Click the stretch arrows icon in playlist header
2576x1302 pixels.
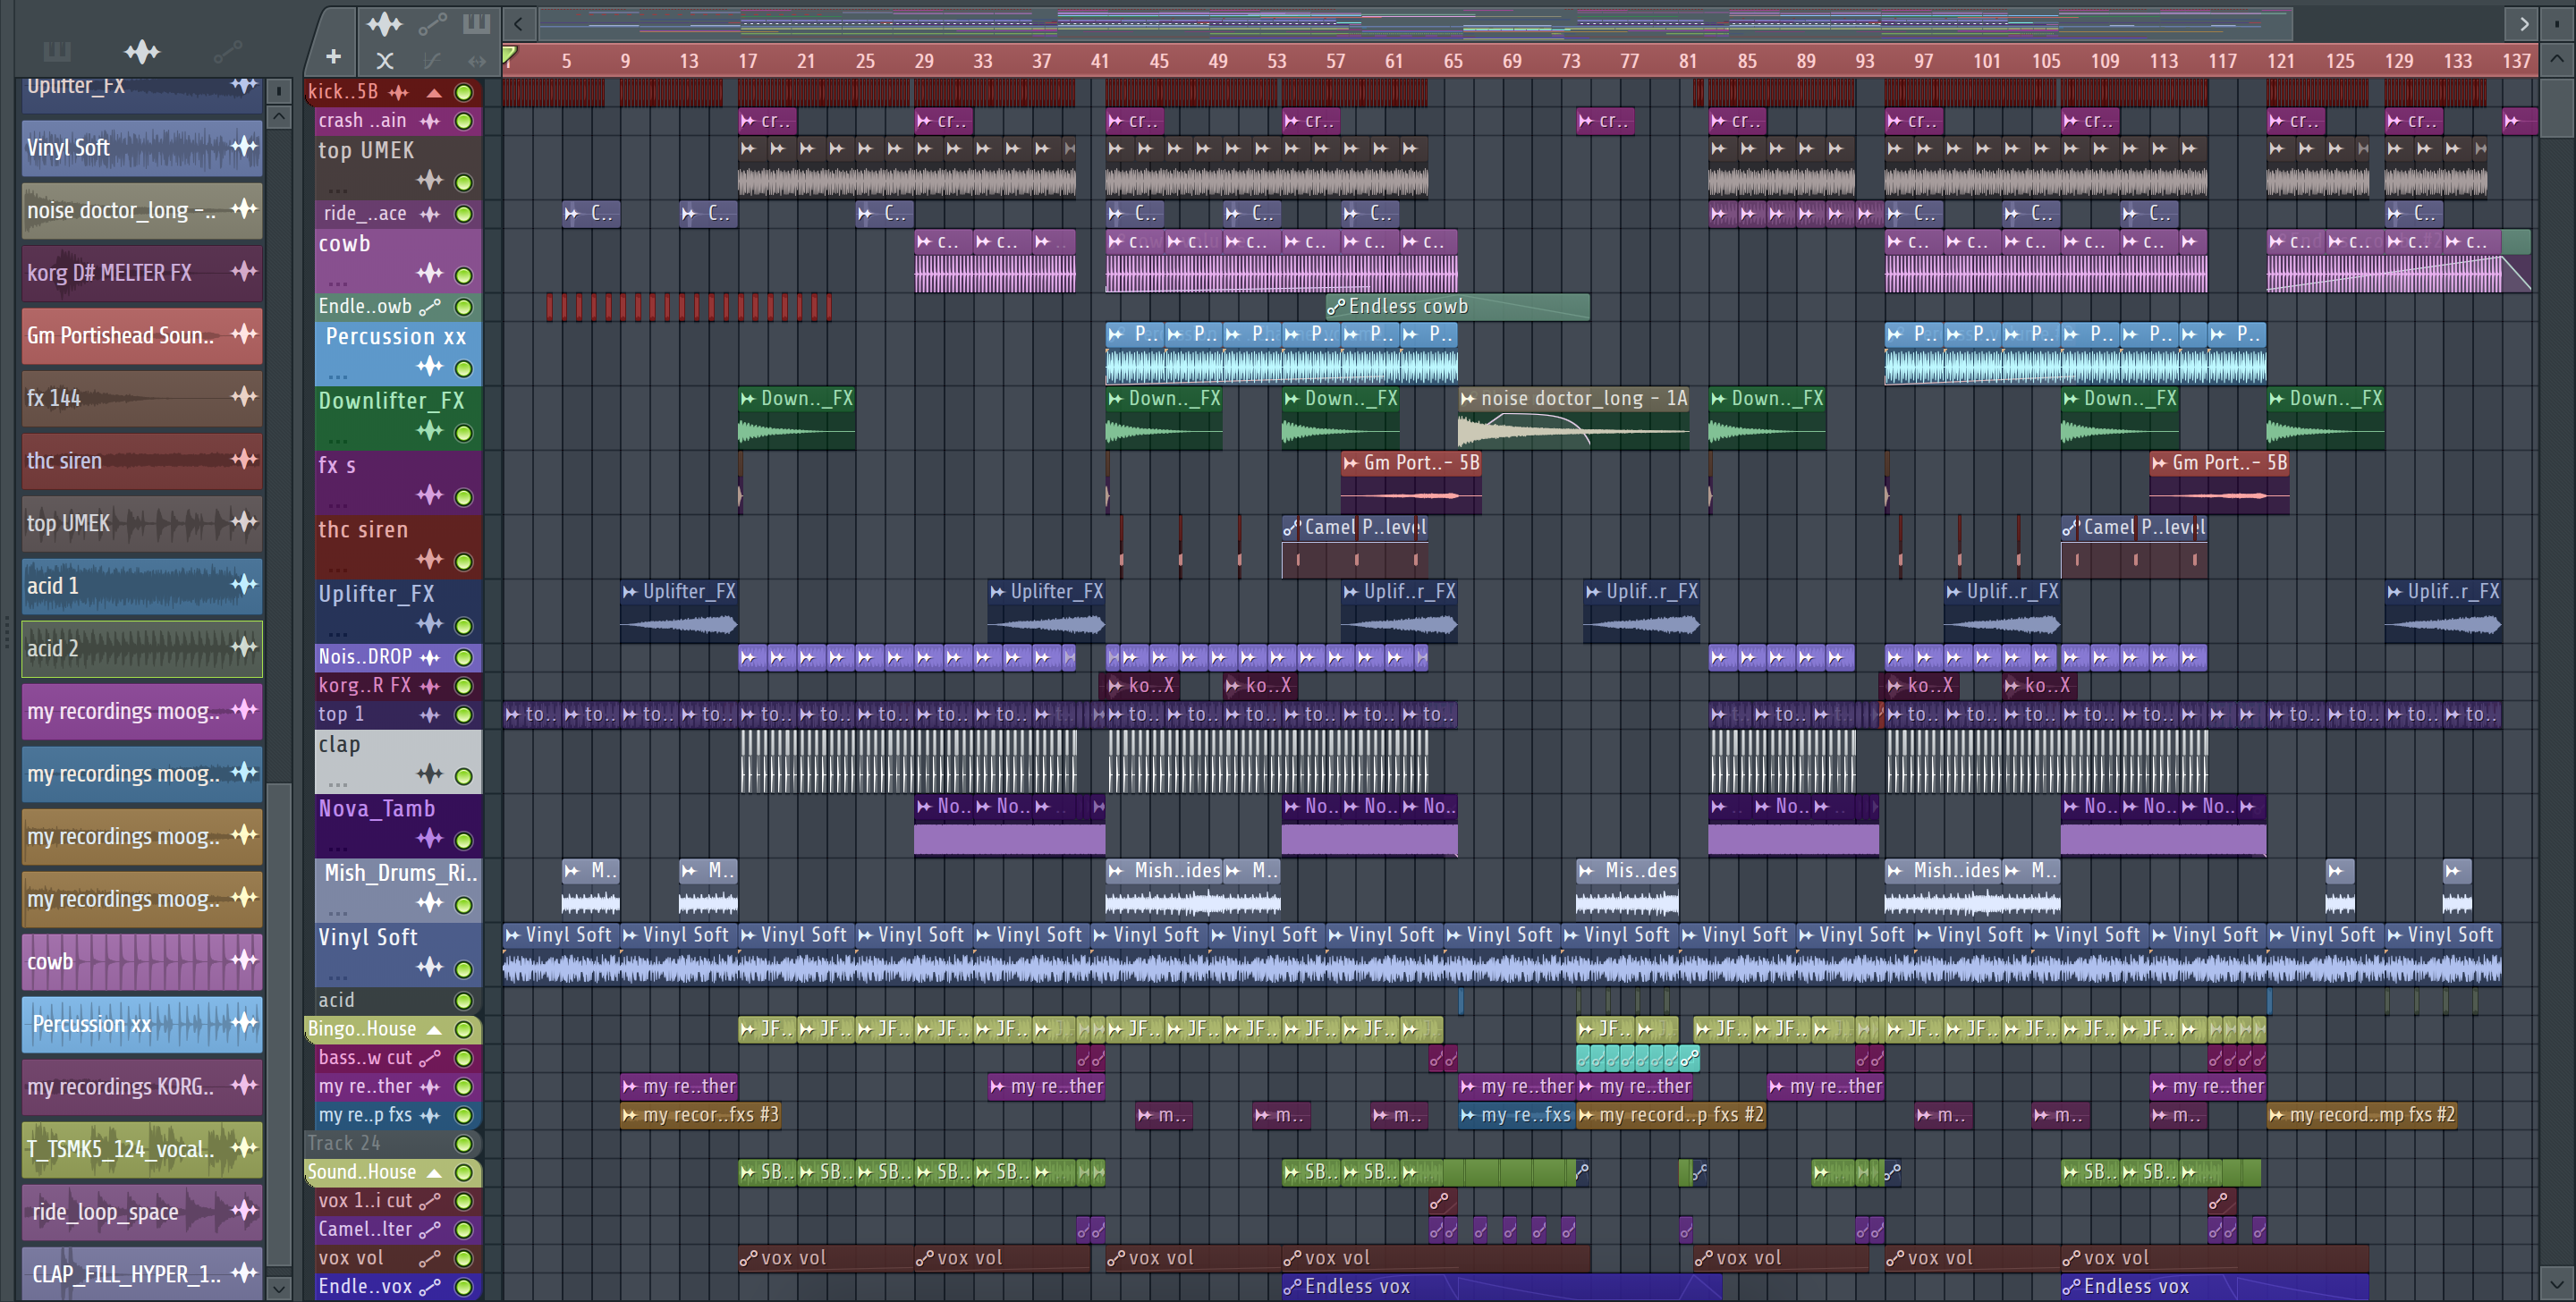477,61
